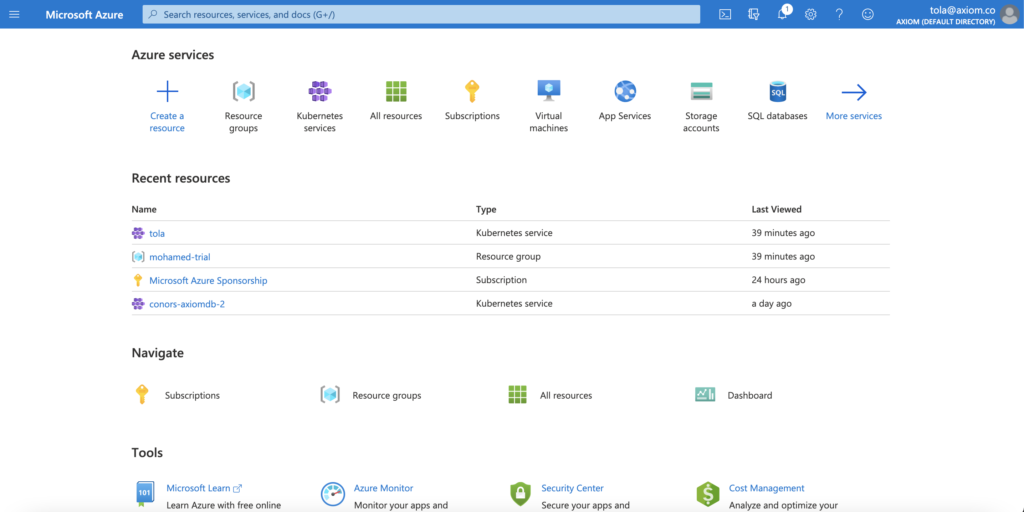Open Directory and subscription filter icon
Viewport: 1024px width, 512px height.
tap(754, 14)
